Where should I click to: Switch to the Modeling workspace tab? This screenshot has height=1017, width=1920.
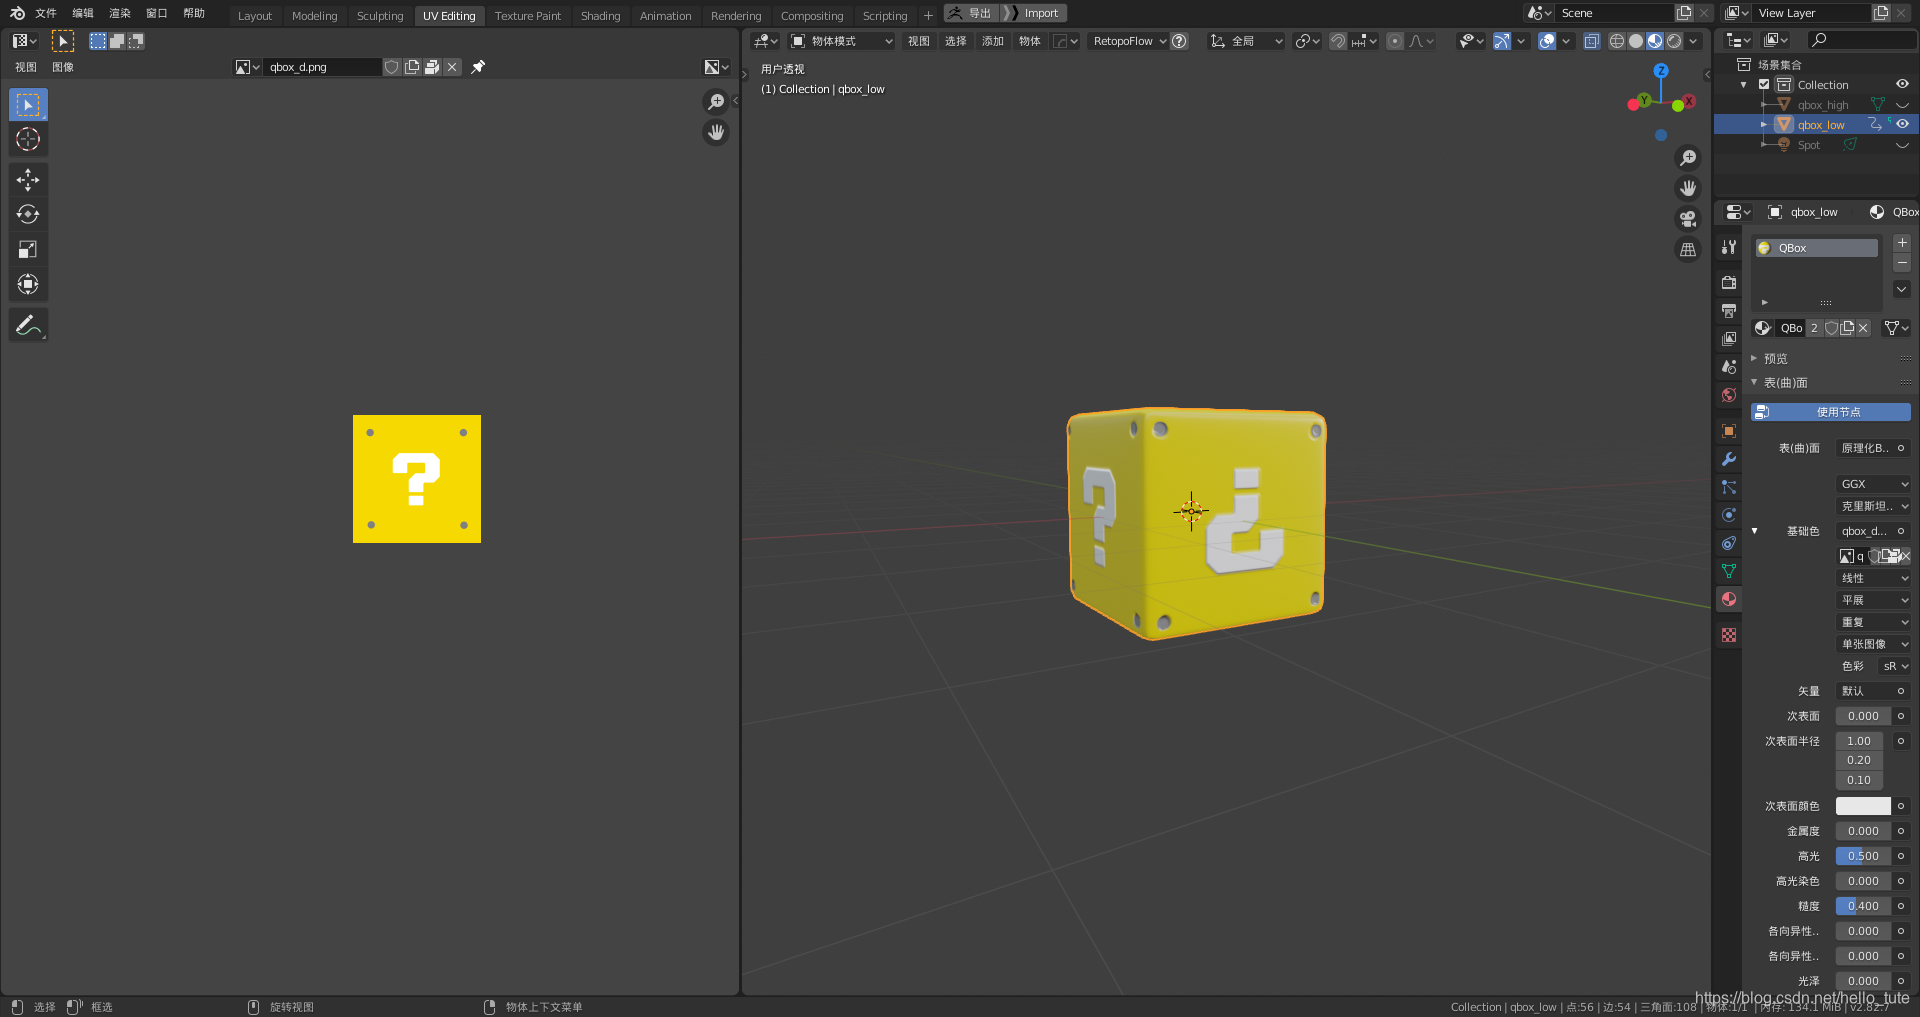(314, 16)
